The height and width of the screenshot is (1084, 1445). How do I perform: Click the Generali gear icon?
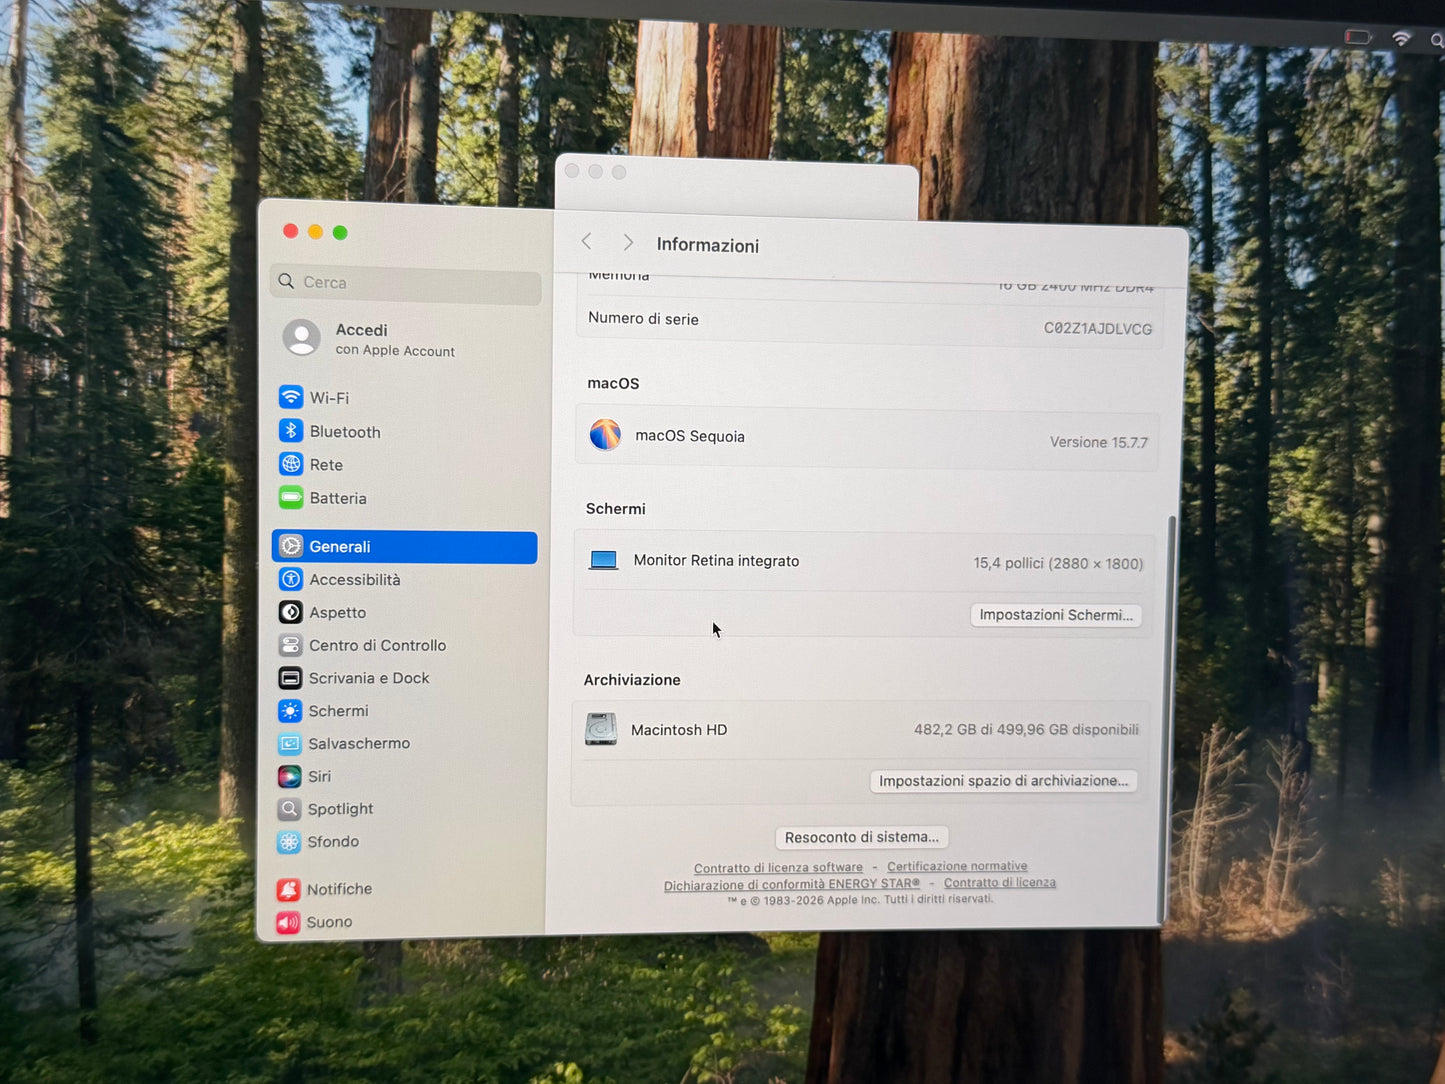(291, 546)
